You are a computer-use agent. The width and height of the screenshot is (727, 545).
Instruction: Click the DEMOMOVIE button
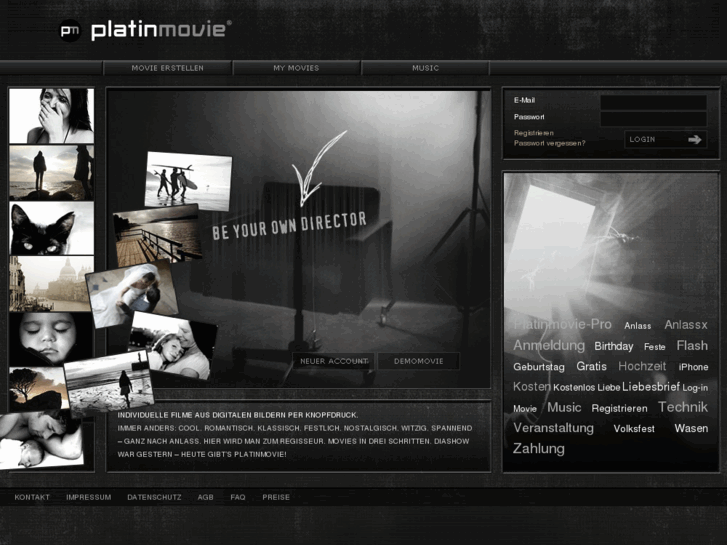[x=419, y=361]
